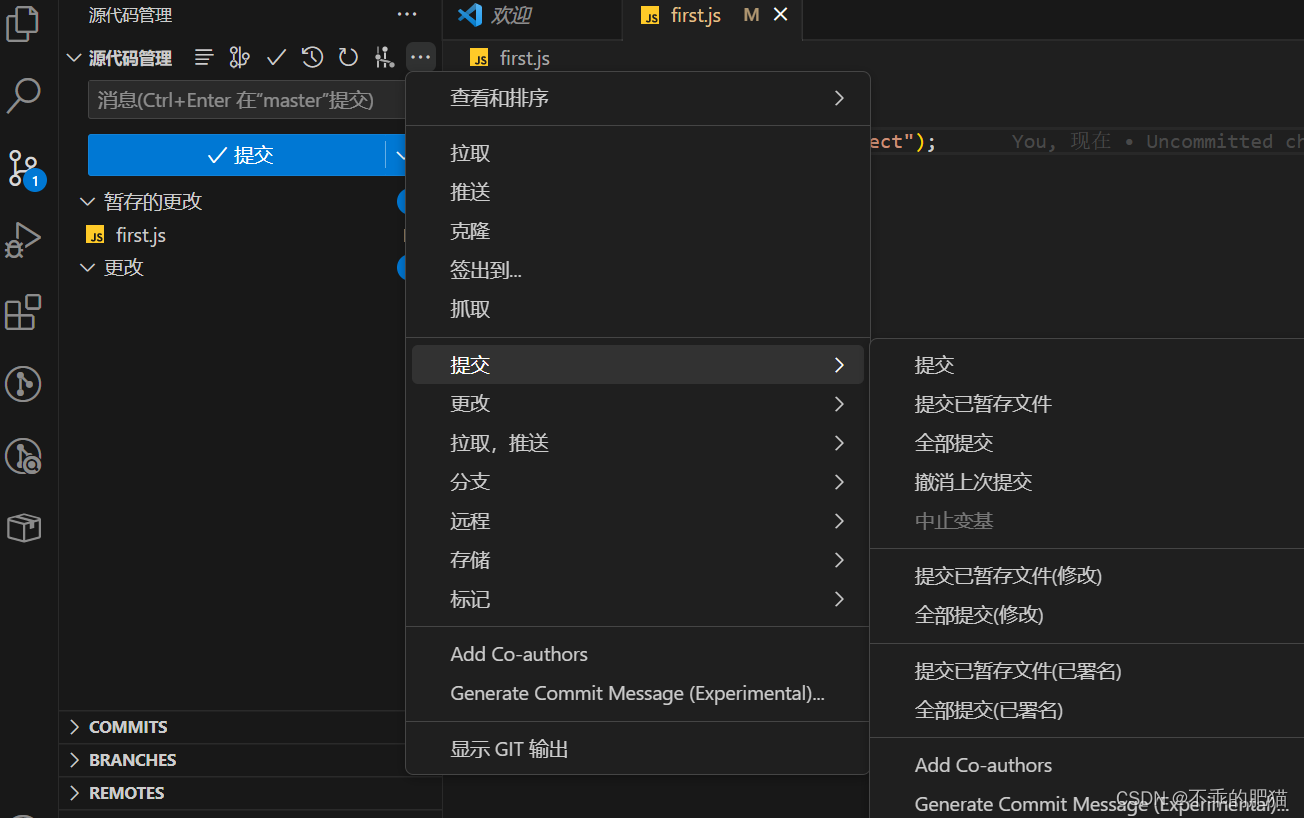Click the view as list icon in toolbar

click(204, 57)
